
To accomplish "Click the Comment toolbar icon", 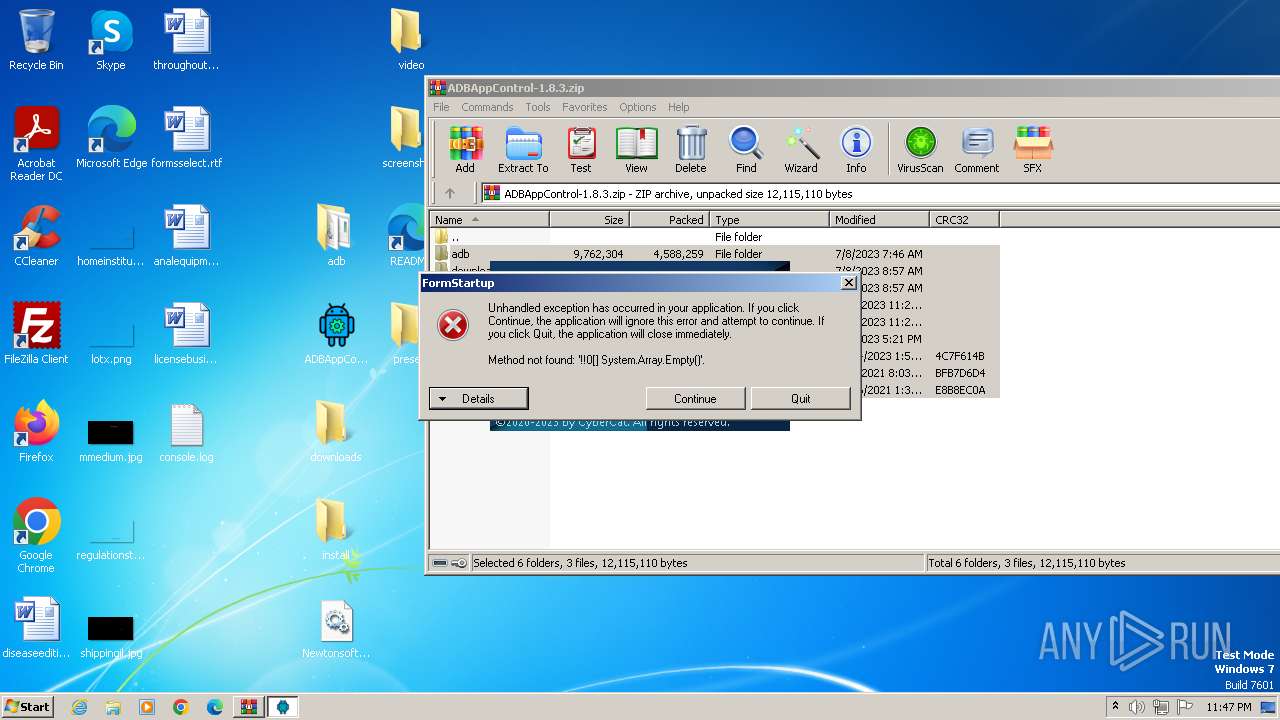I will click(977, 150).
